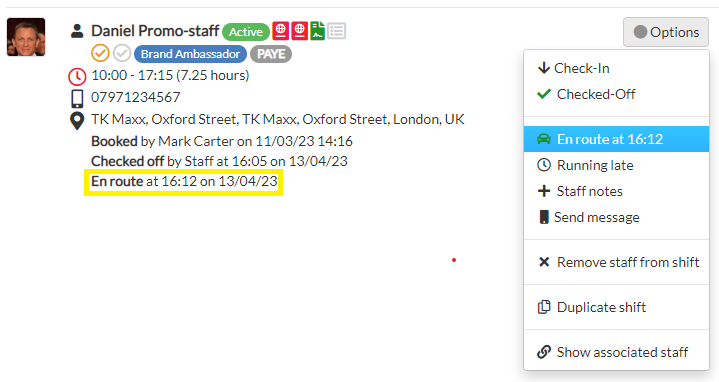Image resolution: width=719 pixels, height=382 pixels.
Task: Click the grey list icon beside documents
Action: [337, 31]
